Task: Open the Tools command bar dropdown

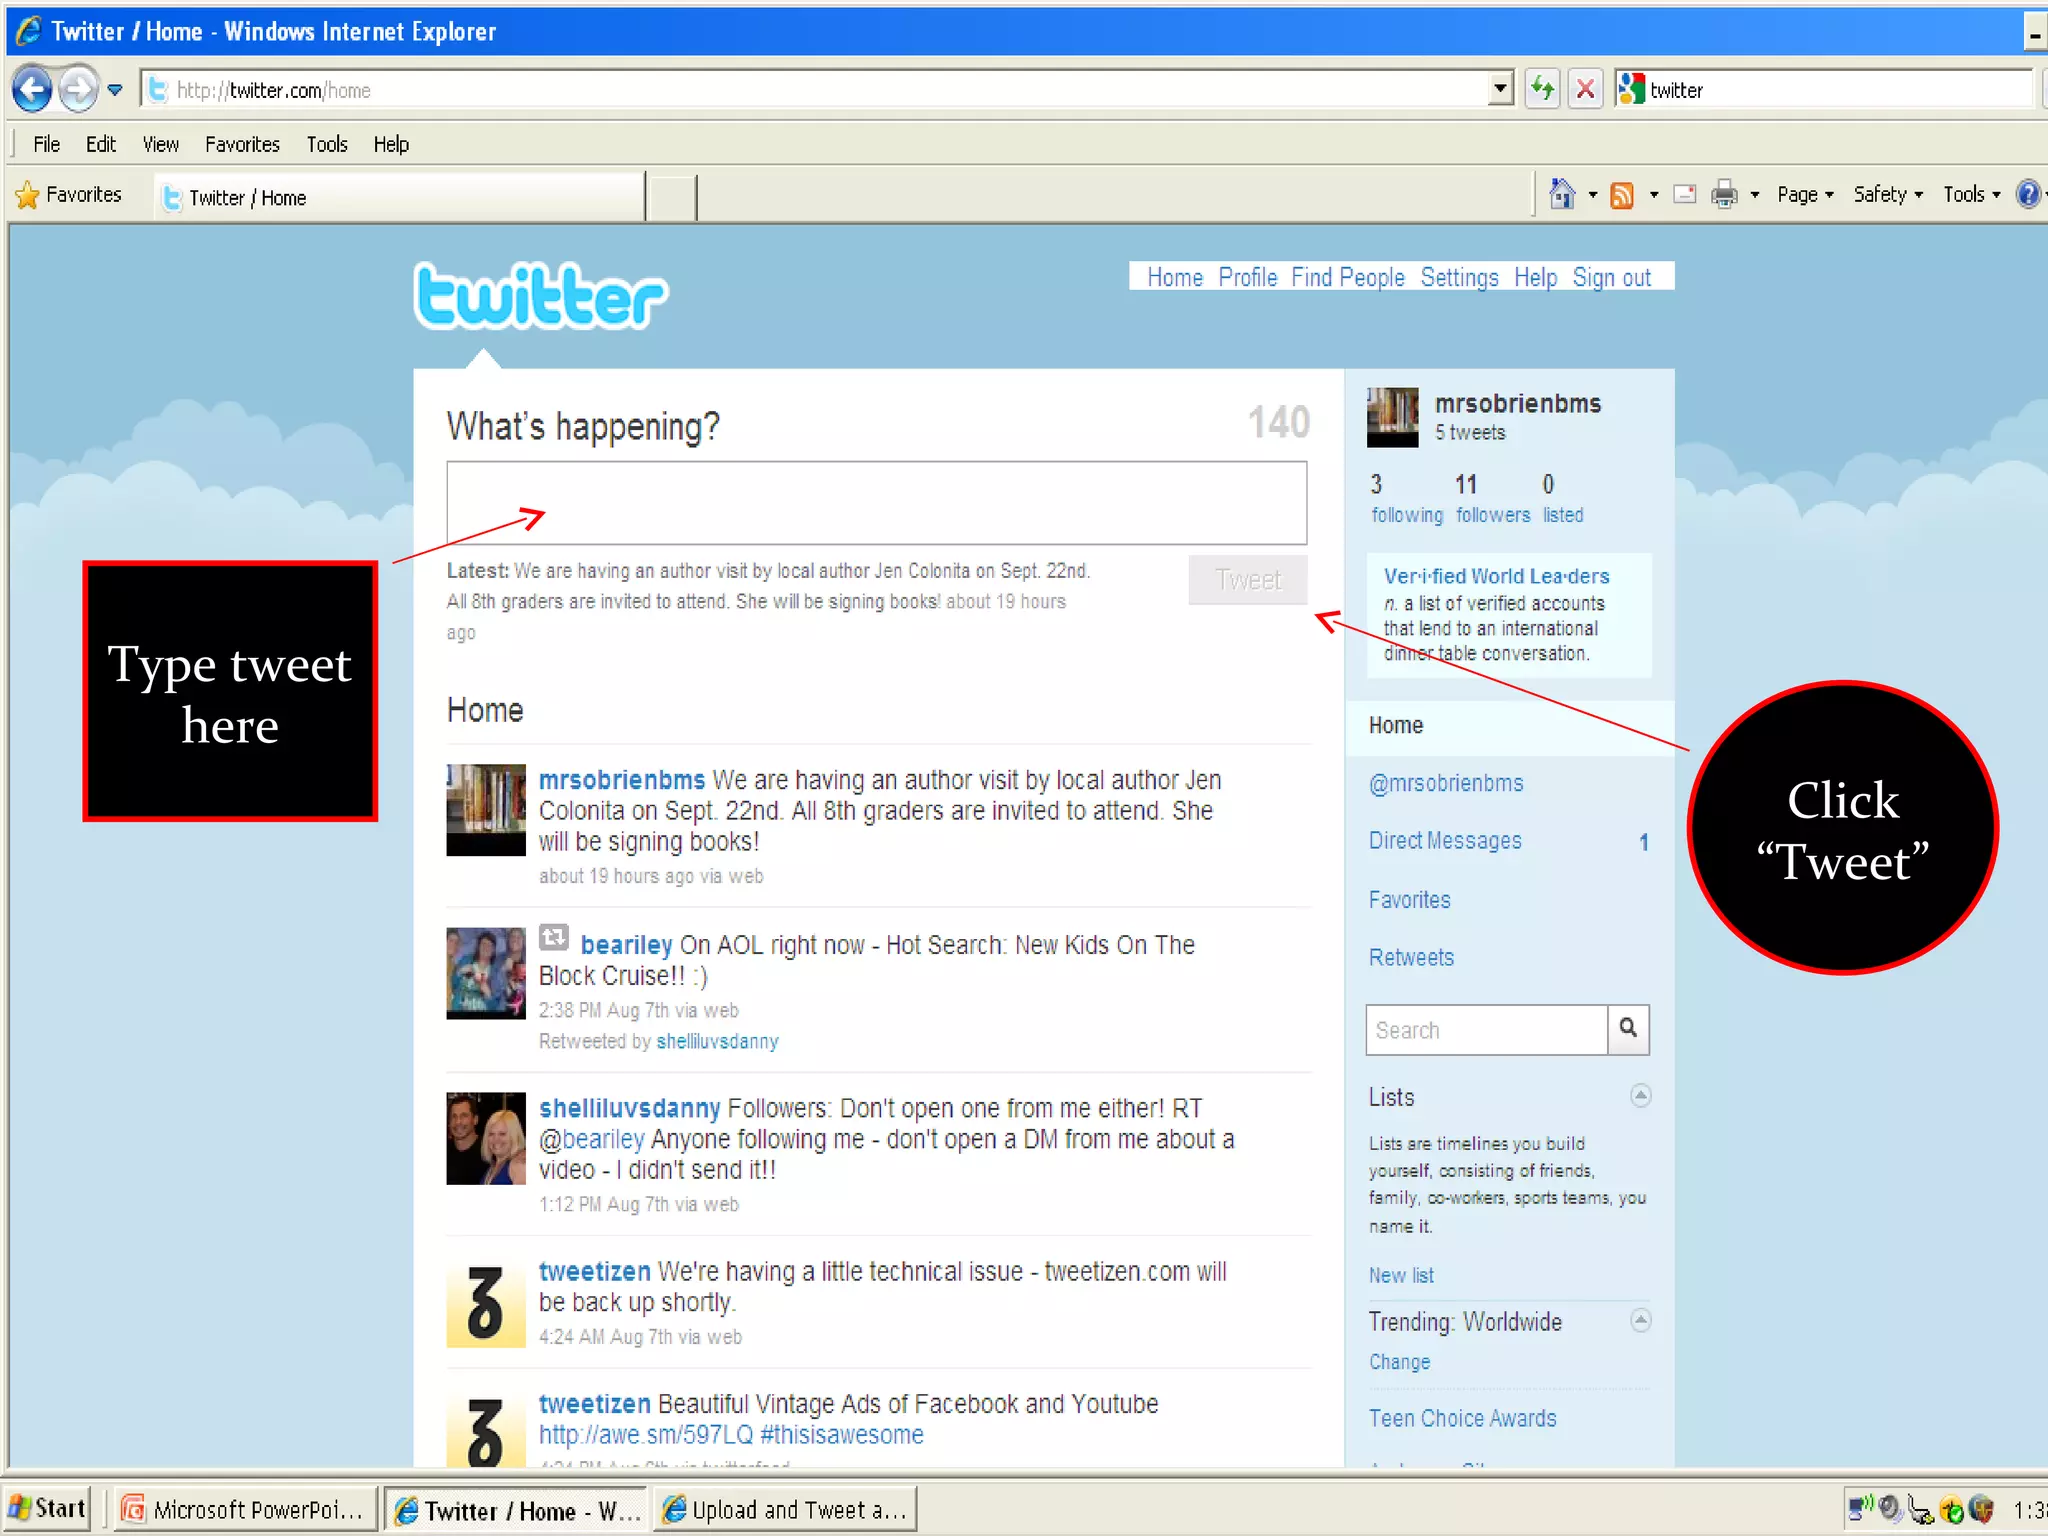Action: coord(1972,195)
